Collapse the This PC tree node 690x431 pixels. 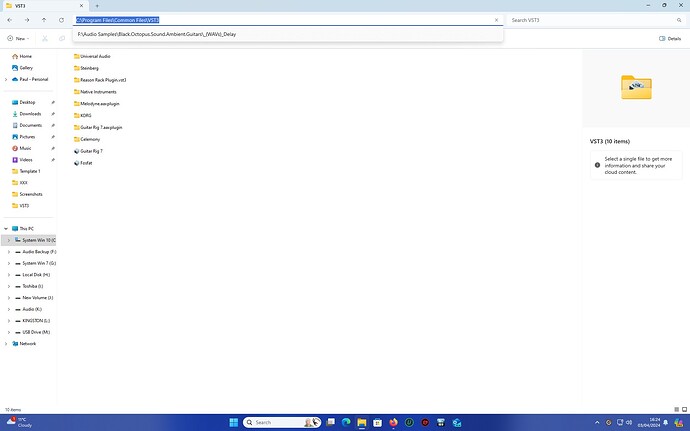coord(6,228)
